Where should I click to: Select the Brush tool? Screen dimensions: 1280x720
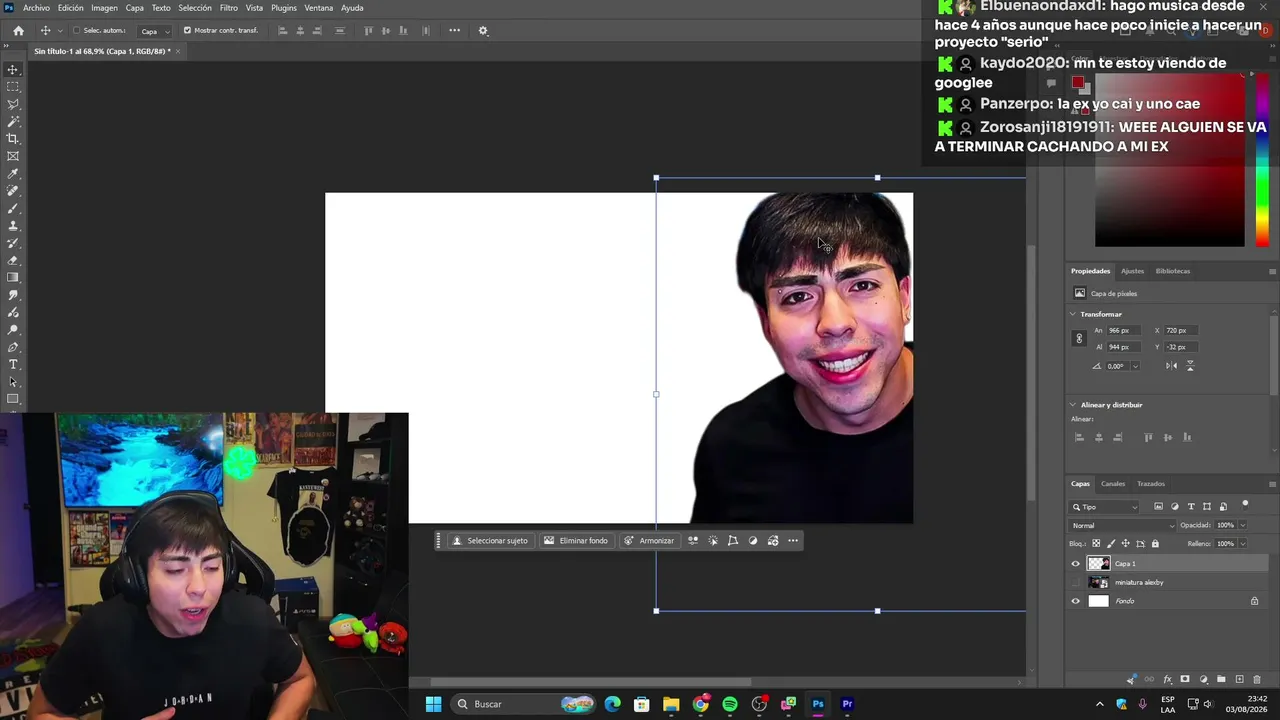point(13,208)
